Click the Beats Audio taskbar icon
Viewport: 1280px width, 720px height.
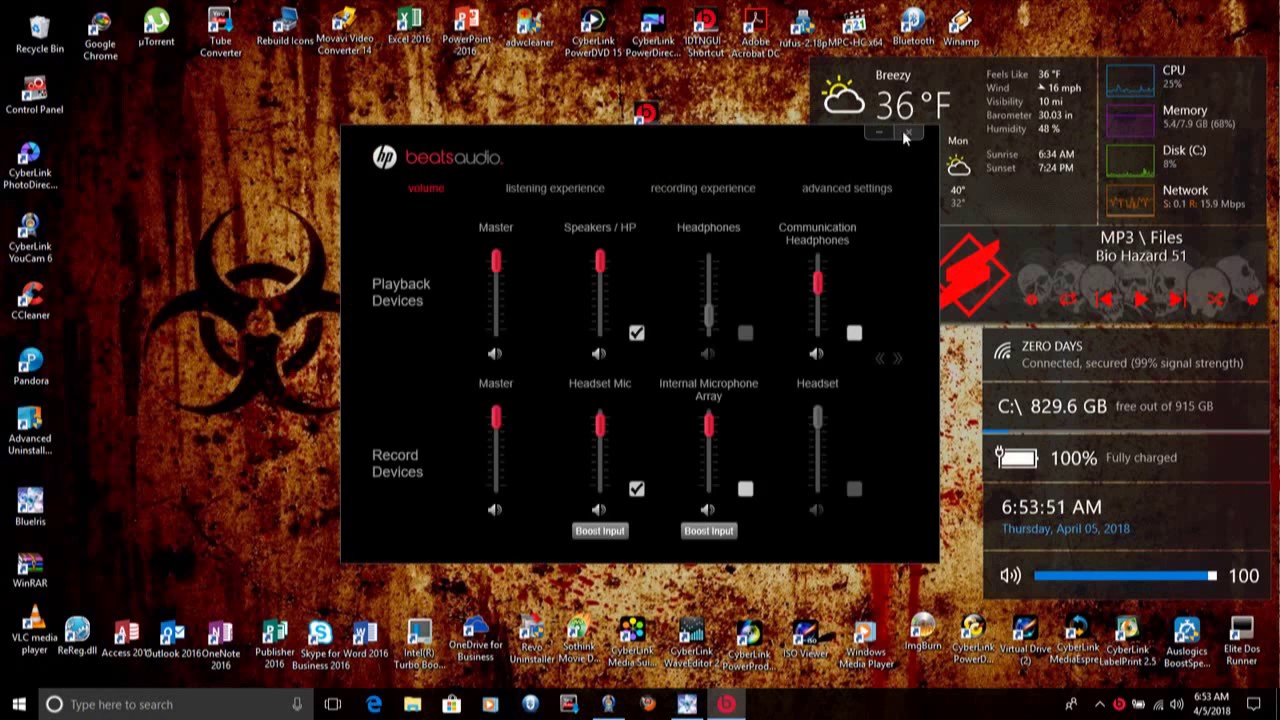[x=726, y=704]
